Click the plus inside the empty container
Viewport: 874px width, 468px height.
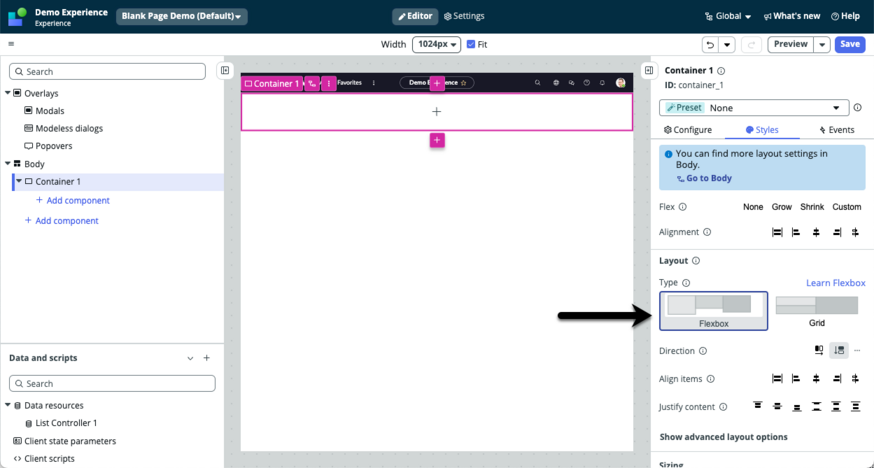point(436,112)
